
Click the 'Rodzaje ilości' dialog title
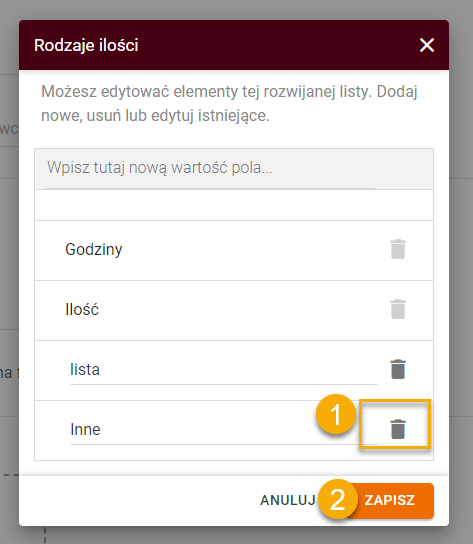(86, 45)
